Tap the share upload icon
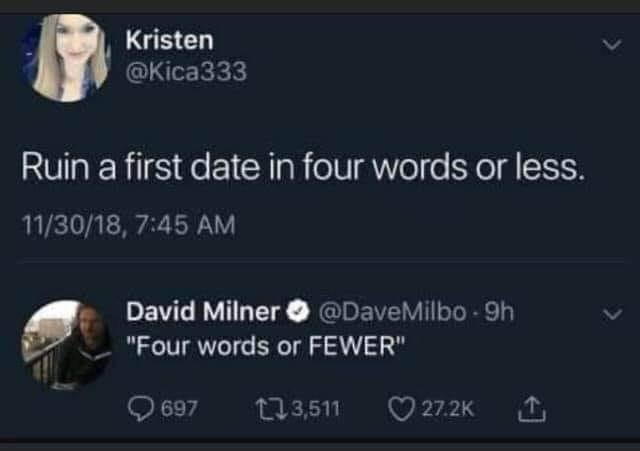 click(x=532, y=408)
